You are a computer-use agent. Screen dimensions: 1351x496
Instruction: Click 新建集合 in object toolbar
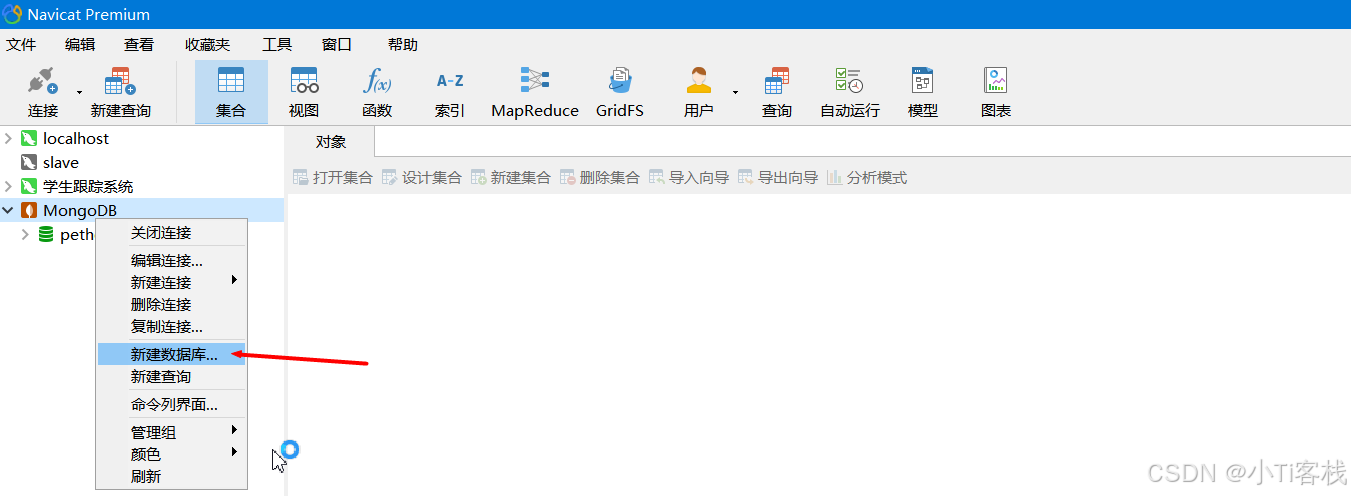510,178
